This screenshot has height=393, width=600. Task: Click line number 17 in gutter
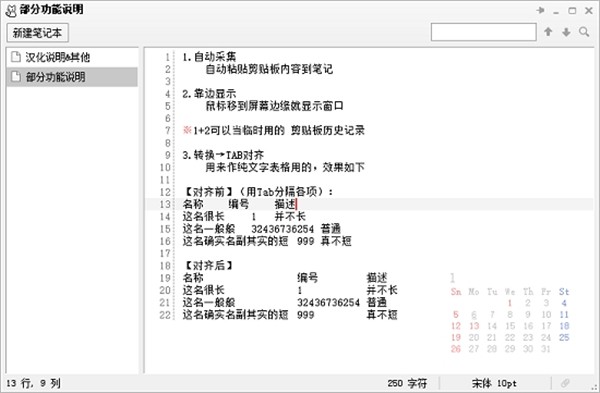click(165, 253)
